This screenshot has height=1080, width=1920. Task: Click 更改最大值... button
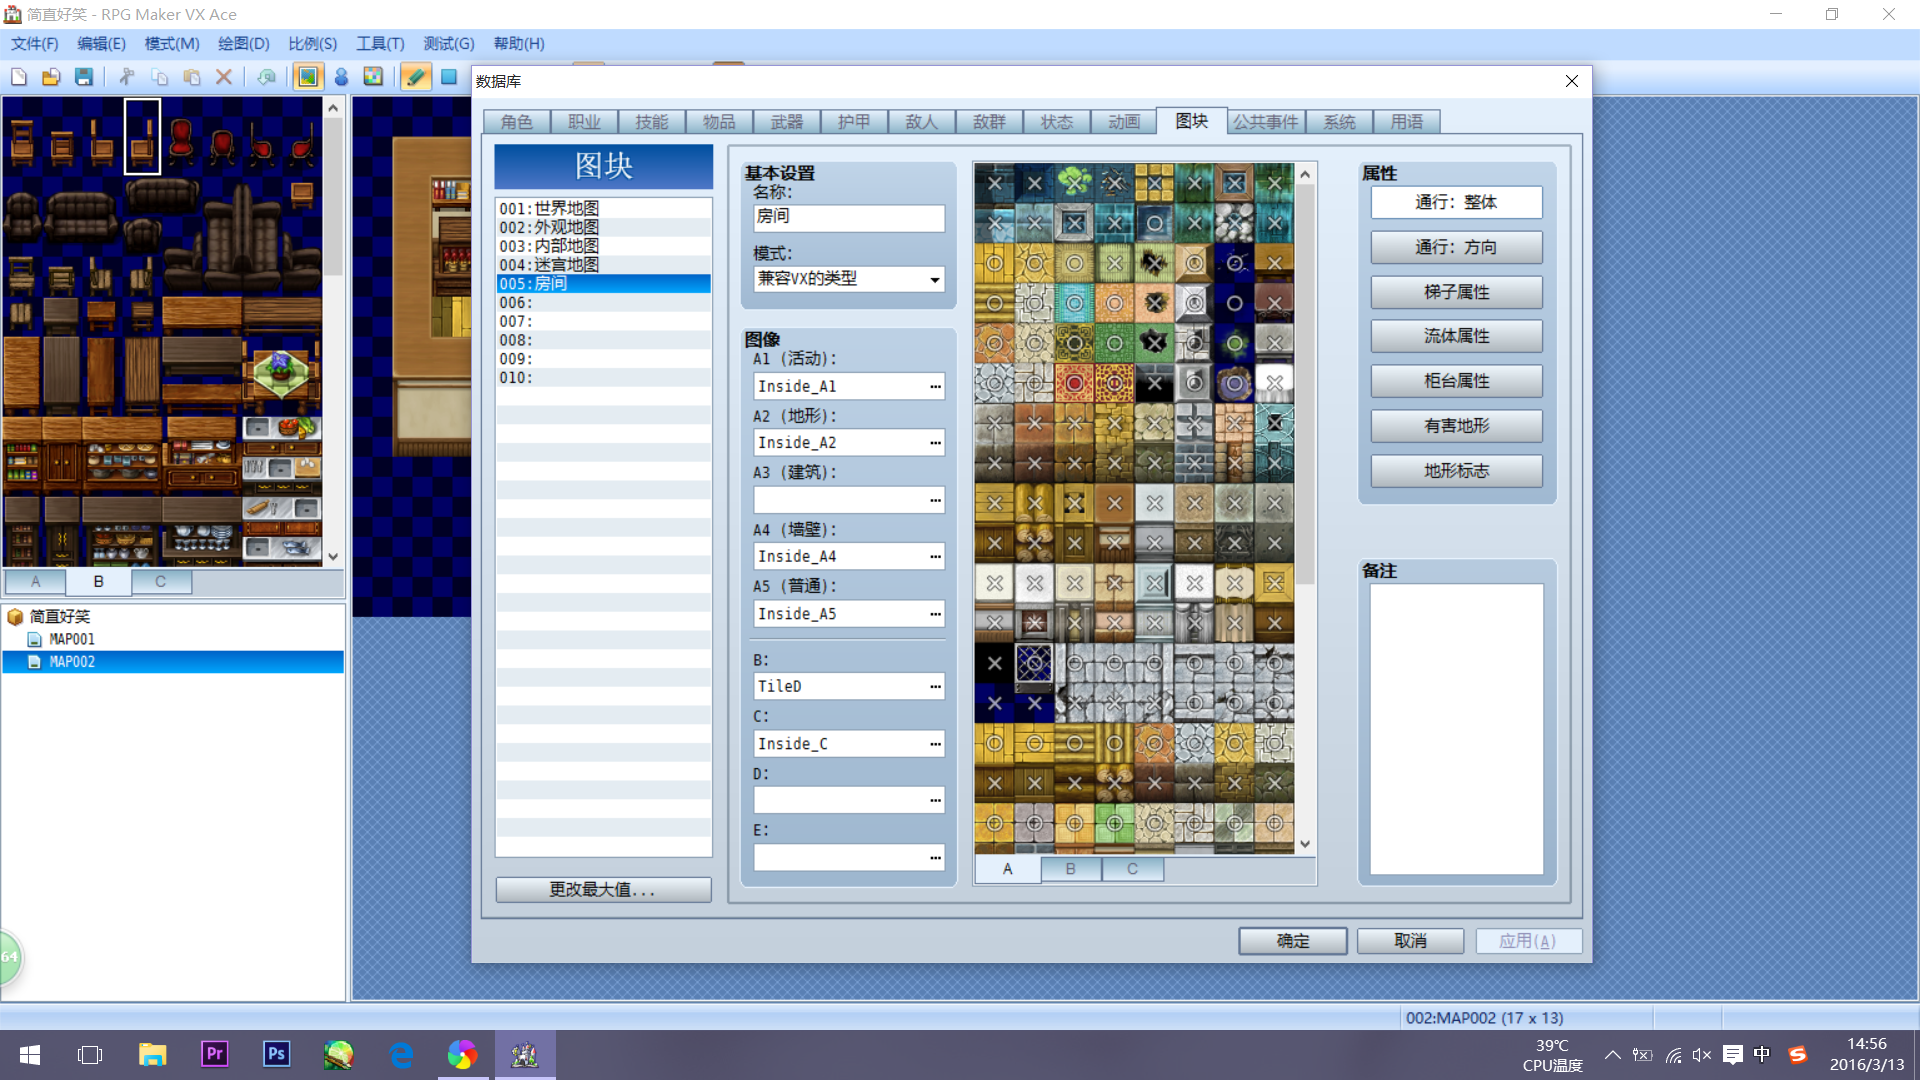pos(603,890)
